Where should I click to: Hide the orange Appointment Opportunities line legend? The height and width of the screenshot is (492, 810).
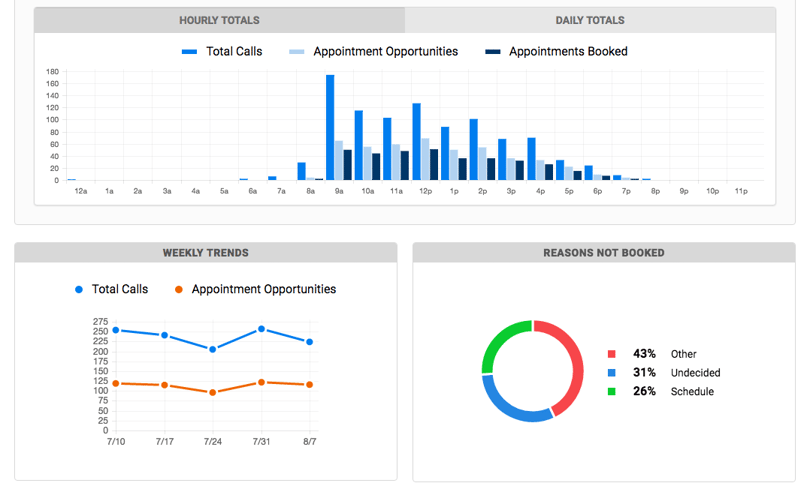(x=254, y=289)
